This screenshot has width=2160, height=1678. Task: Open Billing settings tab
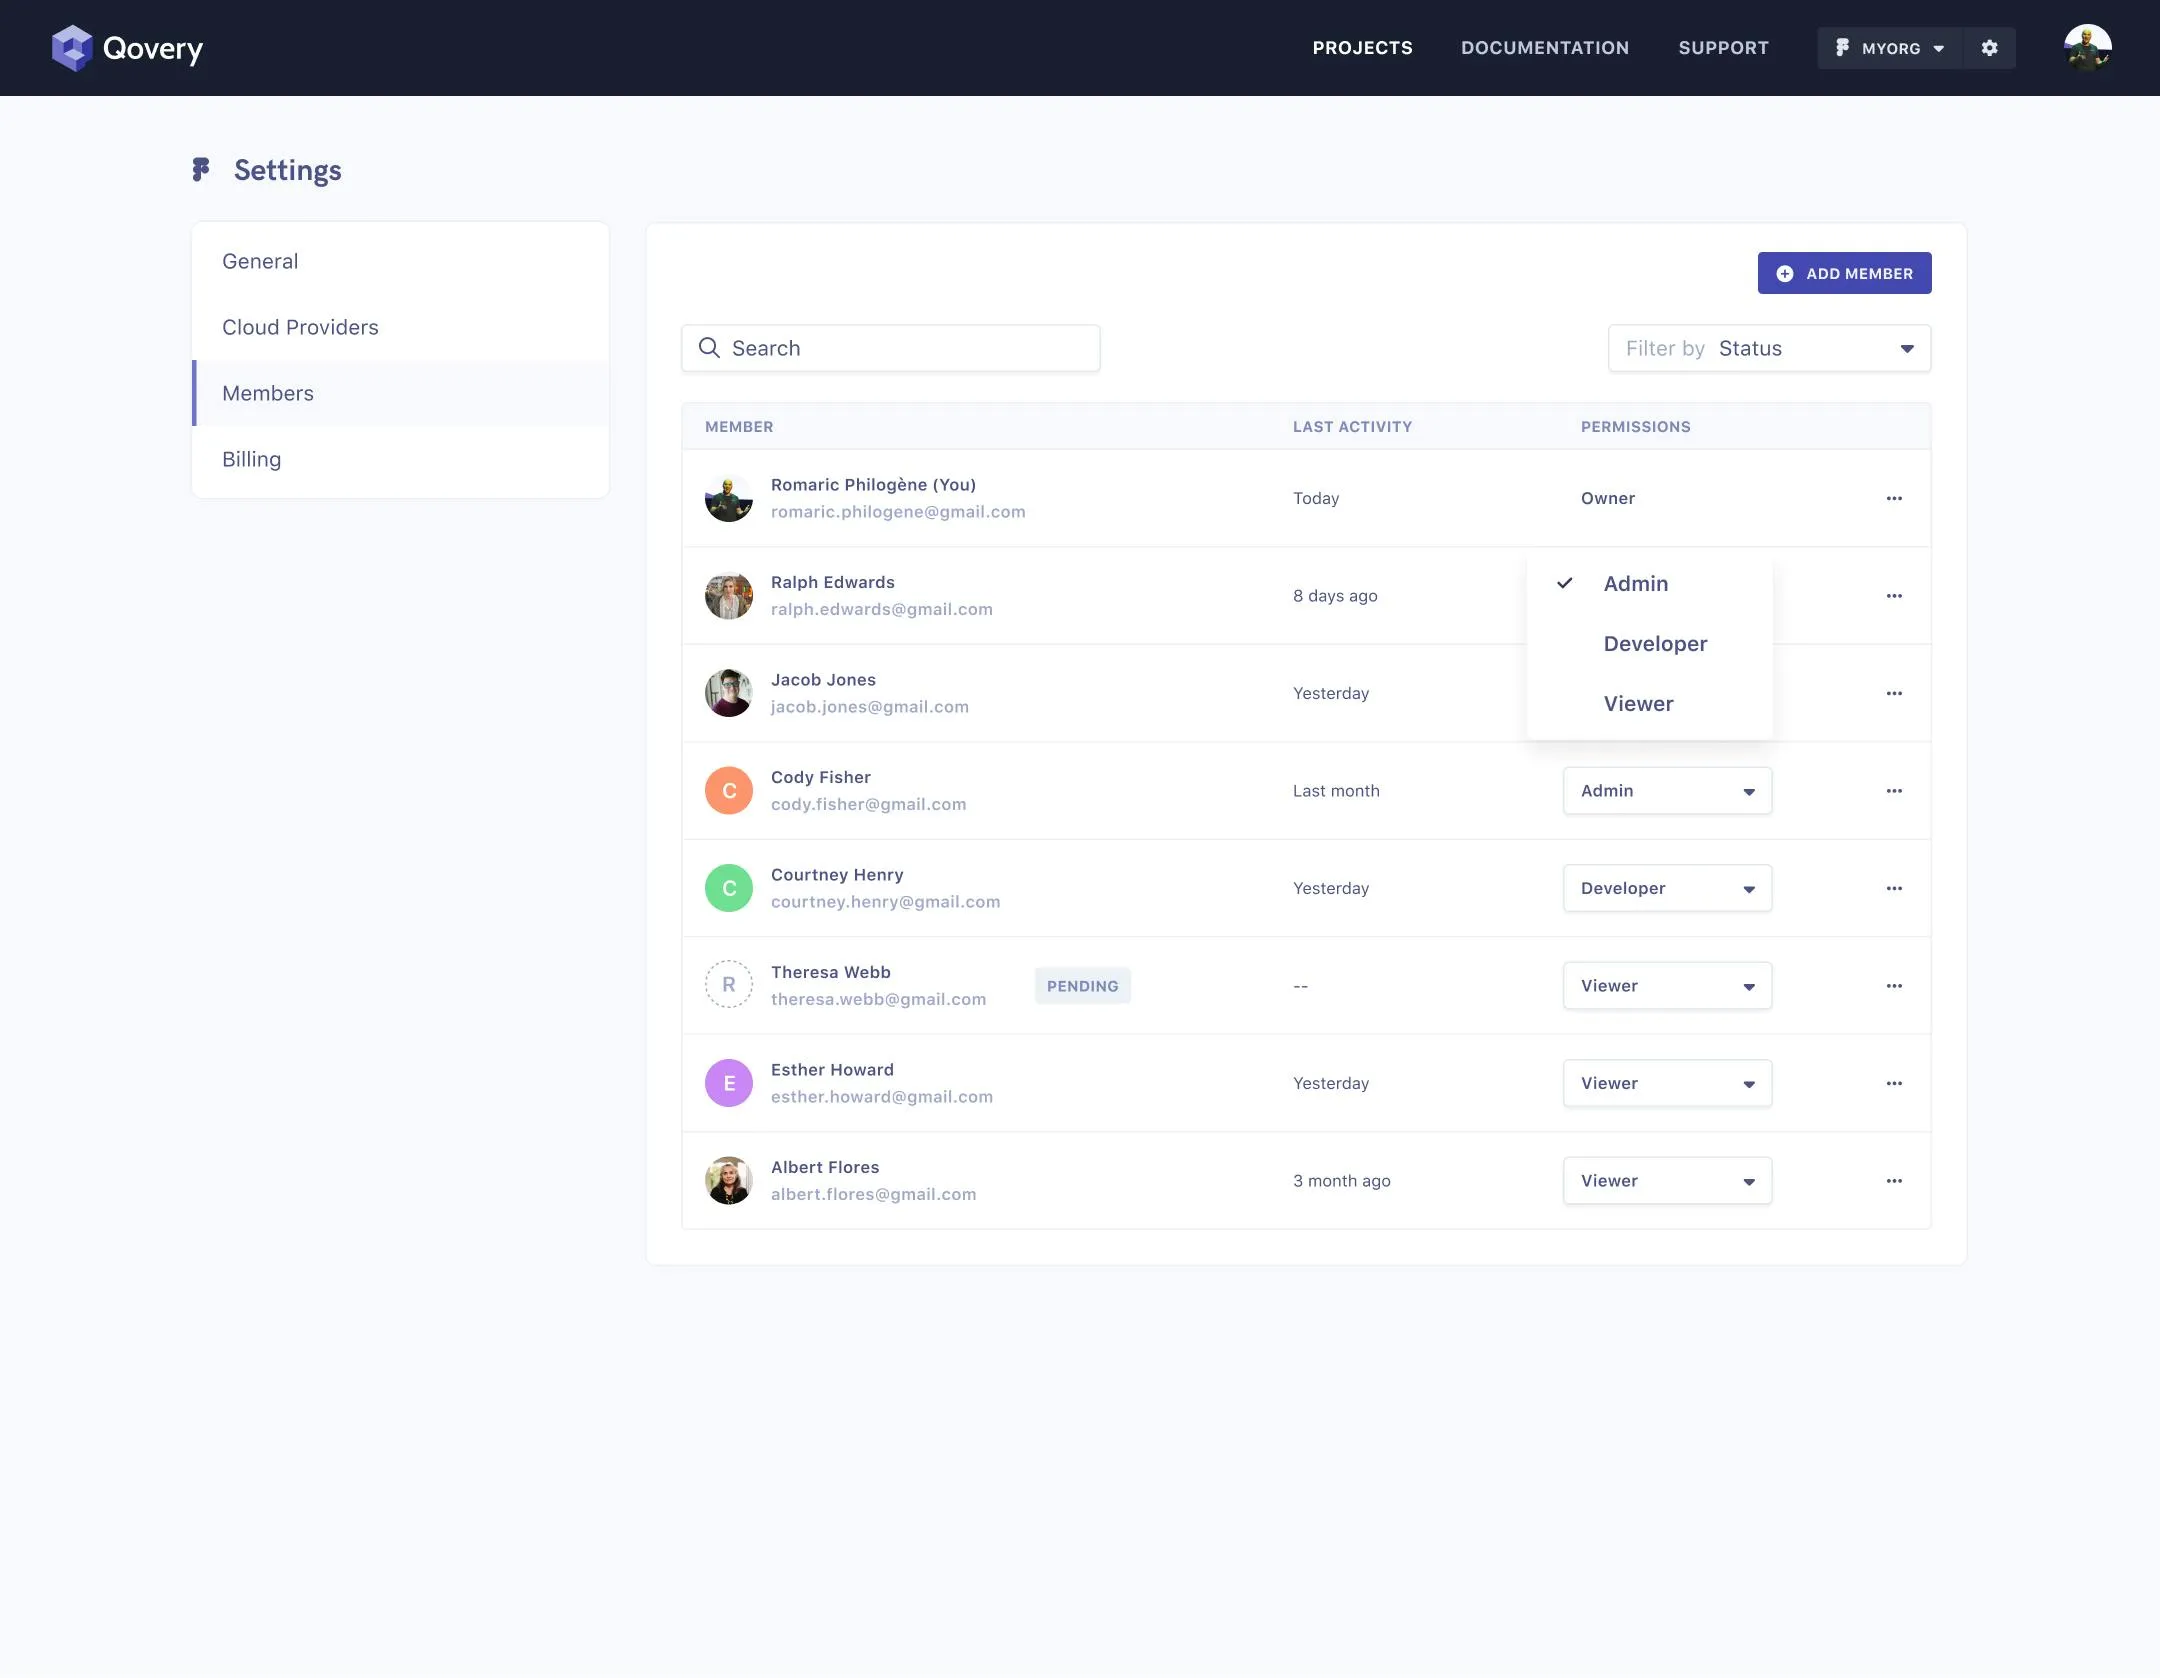point(252,459)
